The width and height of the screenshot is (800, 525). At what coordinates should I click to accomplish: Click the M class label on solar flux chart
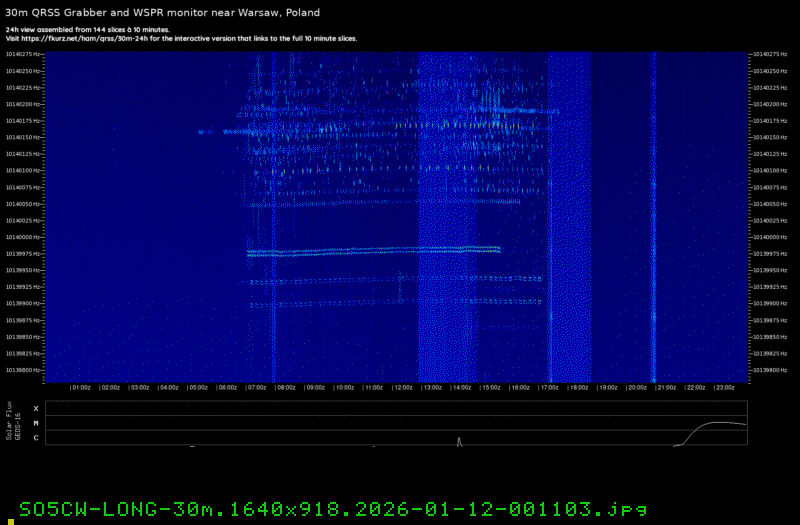36,423
